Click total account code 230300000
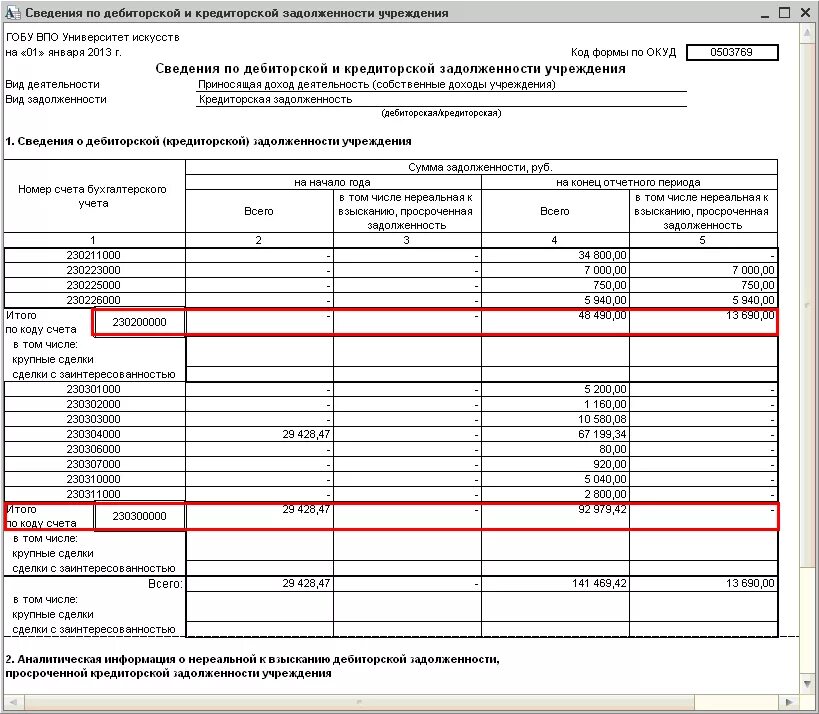 pos(139,516)
